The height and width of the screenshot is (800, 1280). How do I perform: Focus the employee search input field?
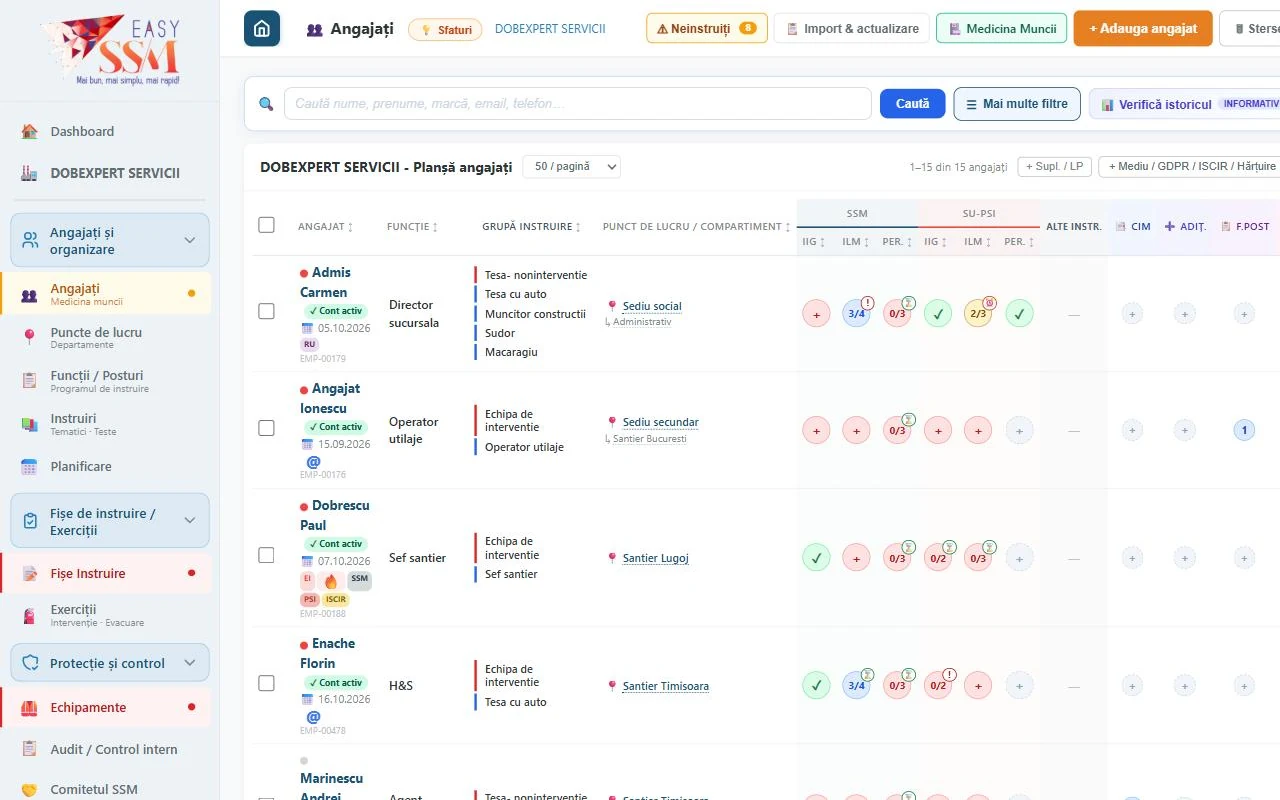(577, 104)
